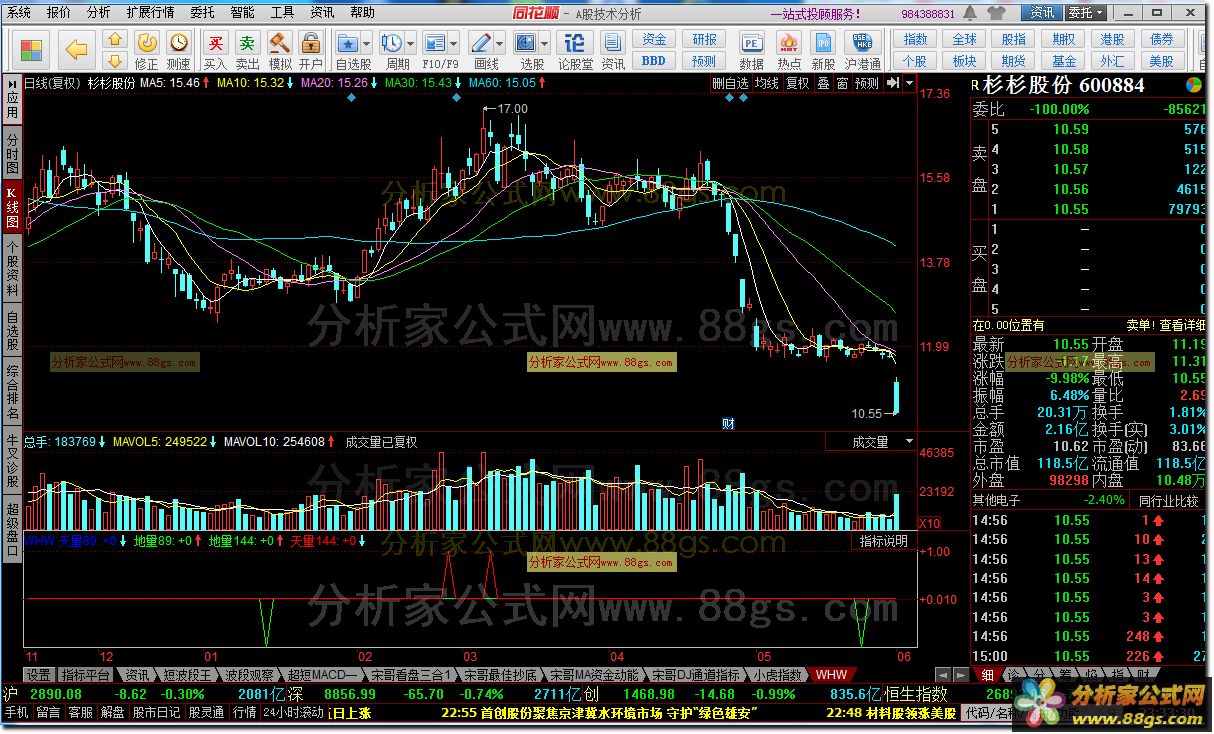Open the 智能 menu

tap(242, 13)
